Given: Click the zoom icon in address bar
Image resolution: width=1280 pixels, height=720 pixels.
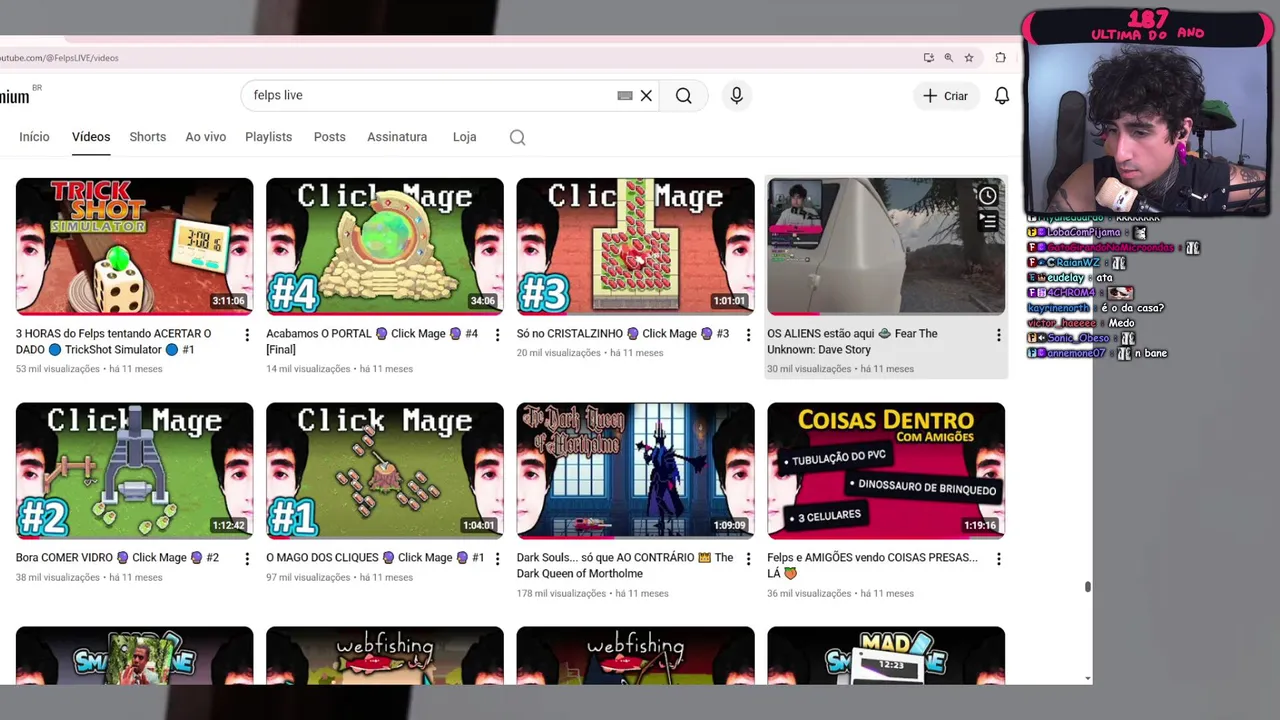Looking at the screenshot, I should (x=948, y=58).
